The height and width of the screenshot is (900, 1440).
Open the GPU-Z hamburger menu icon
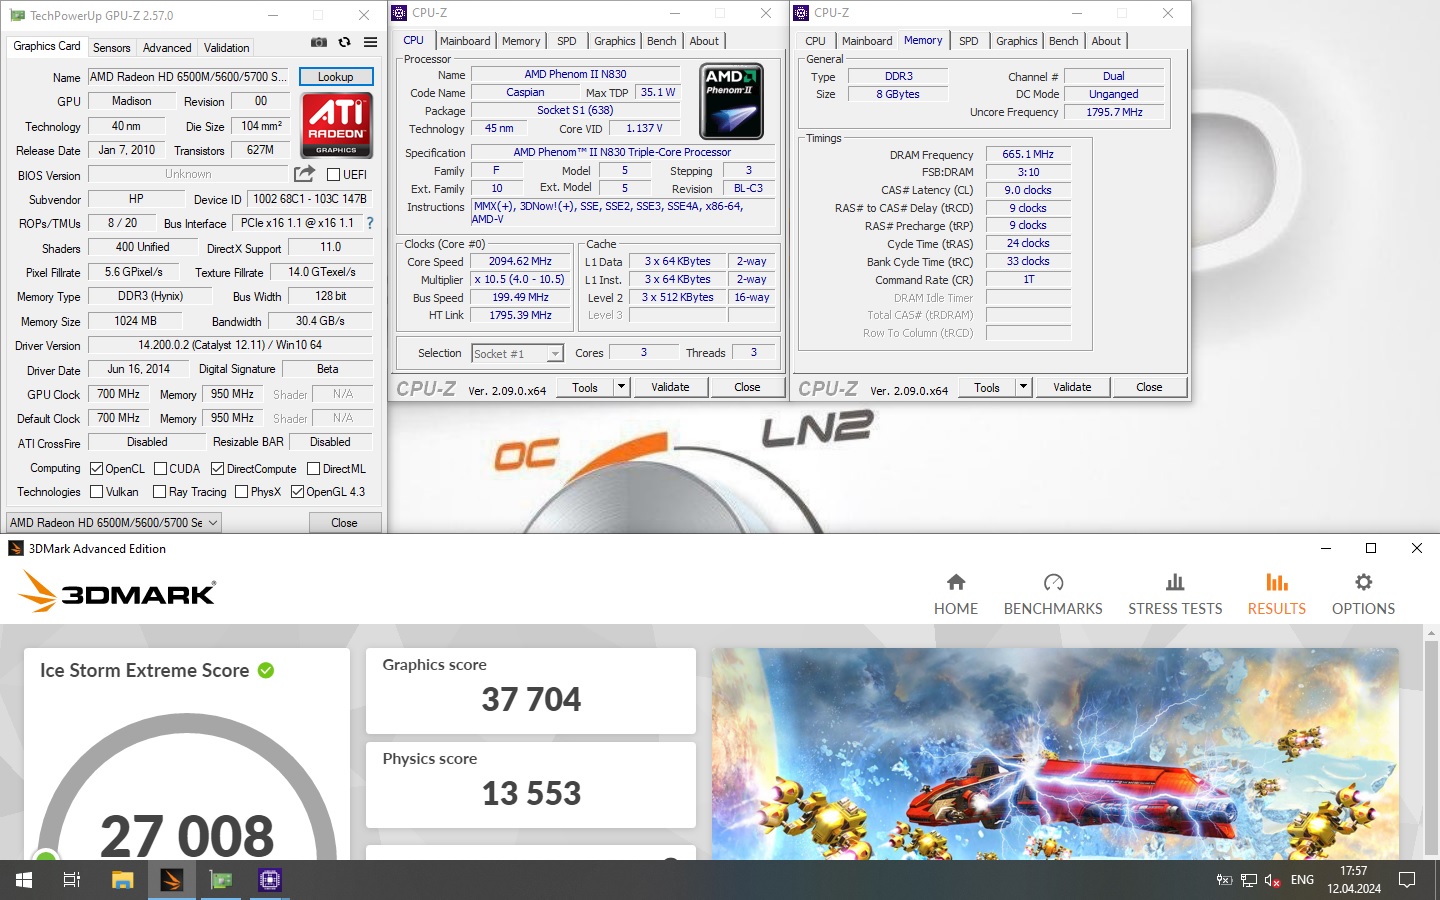coord(370,42)
